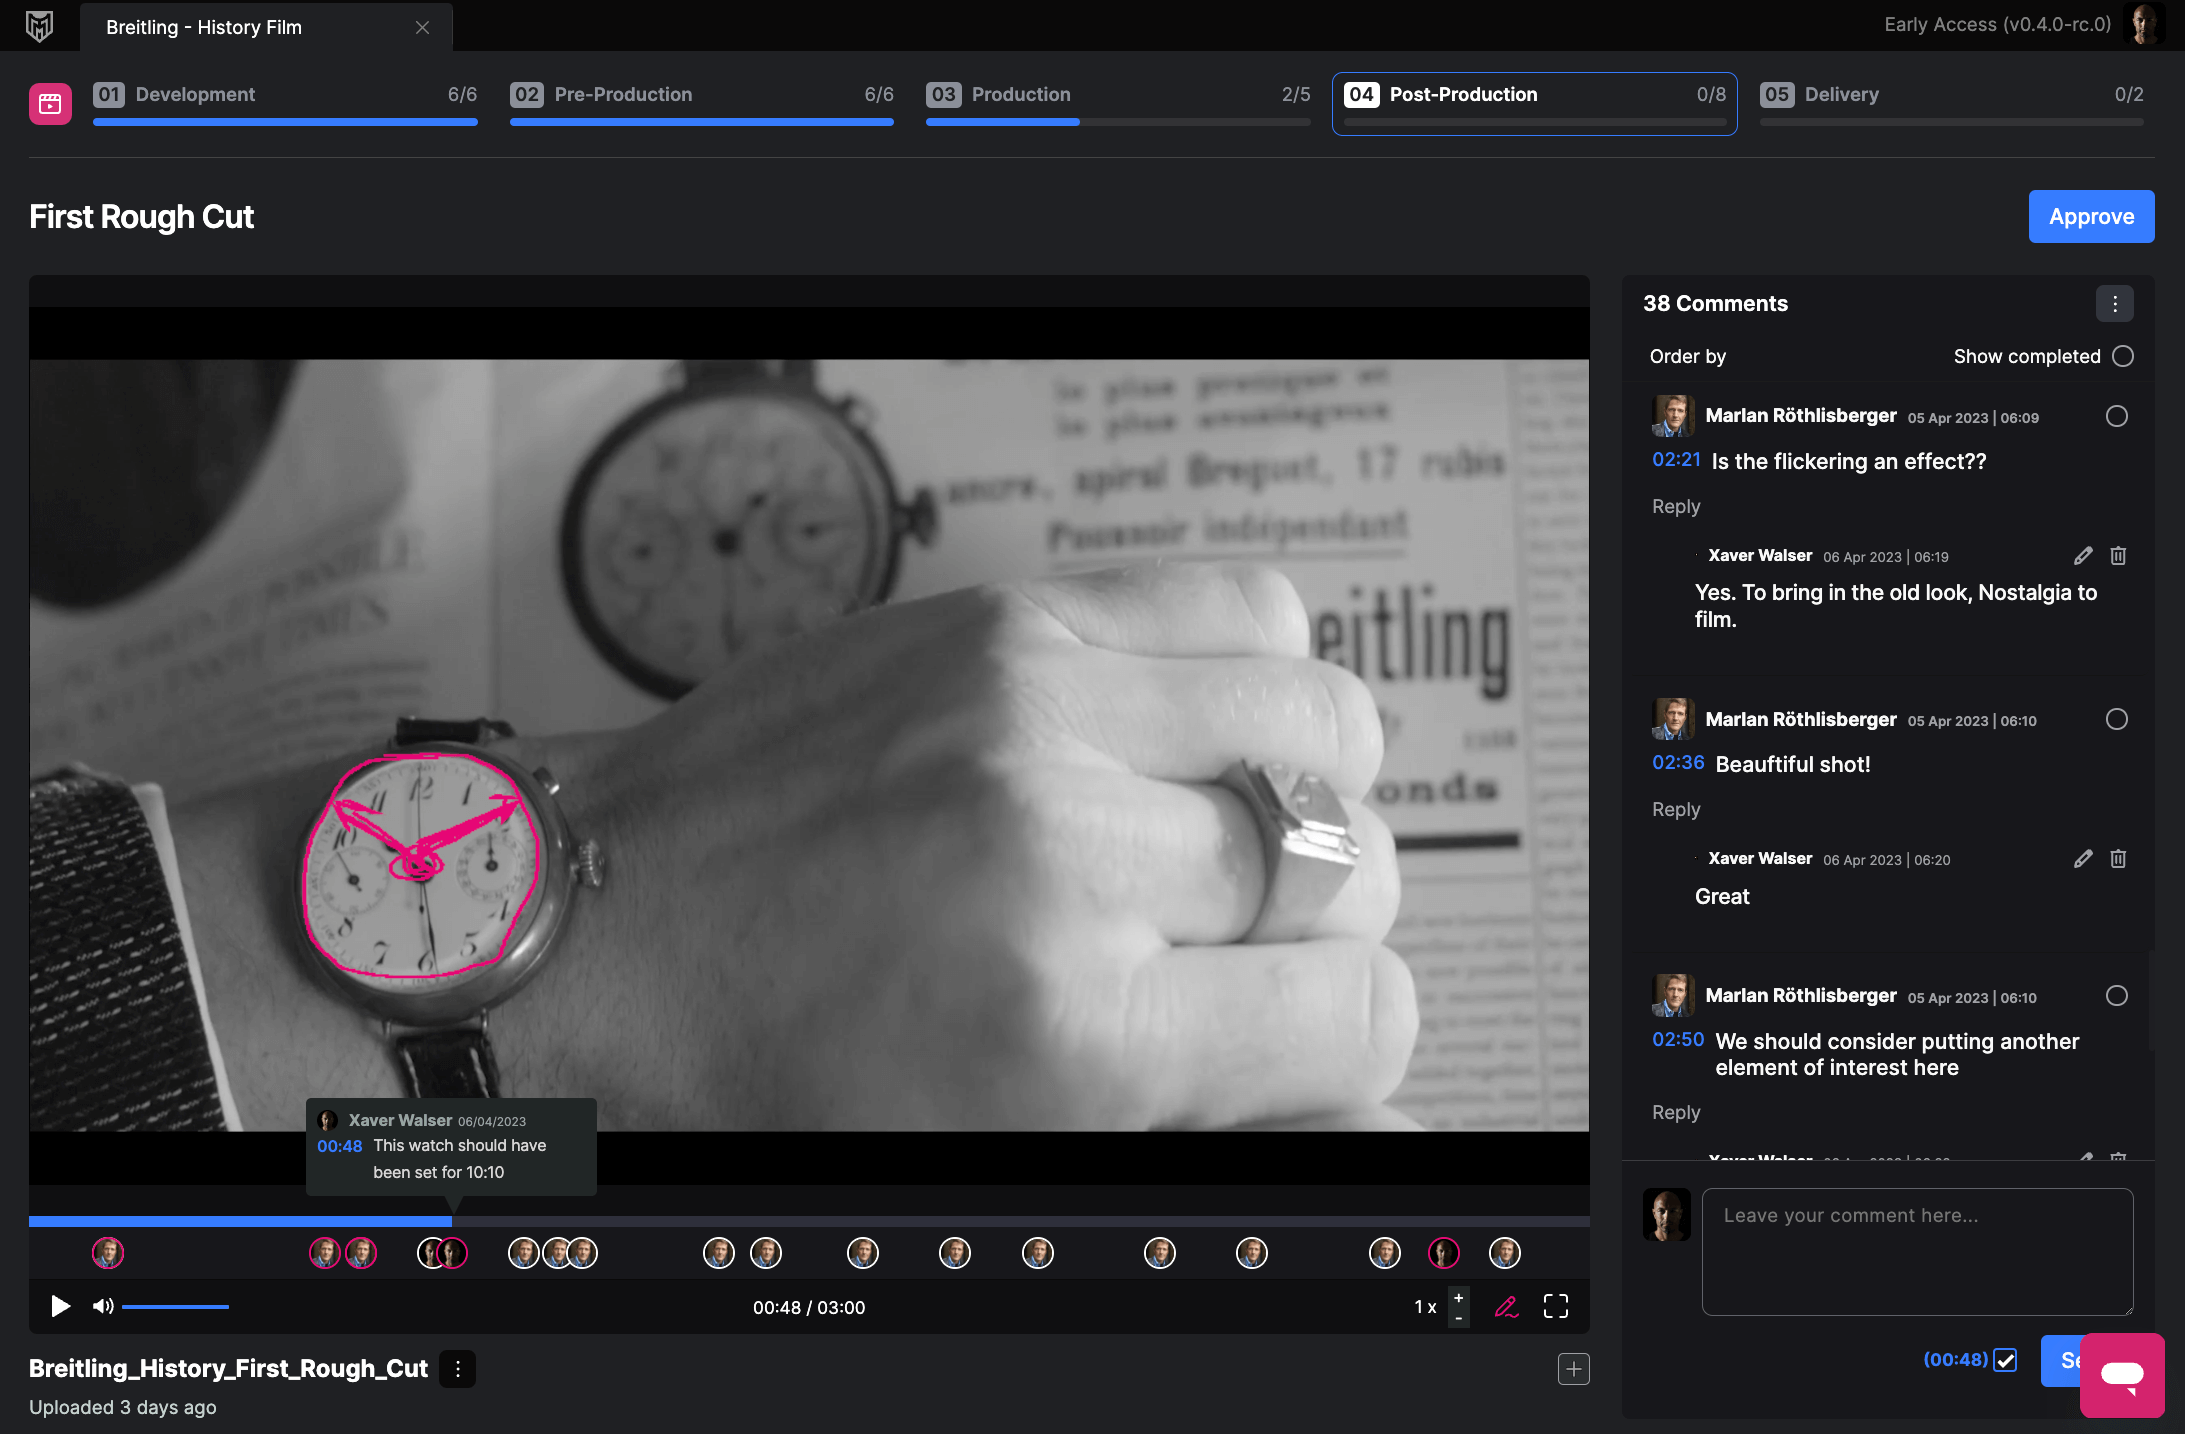
Task: Activate the pink drawing annotation tool
Action: click(x=1506, y=1307)
